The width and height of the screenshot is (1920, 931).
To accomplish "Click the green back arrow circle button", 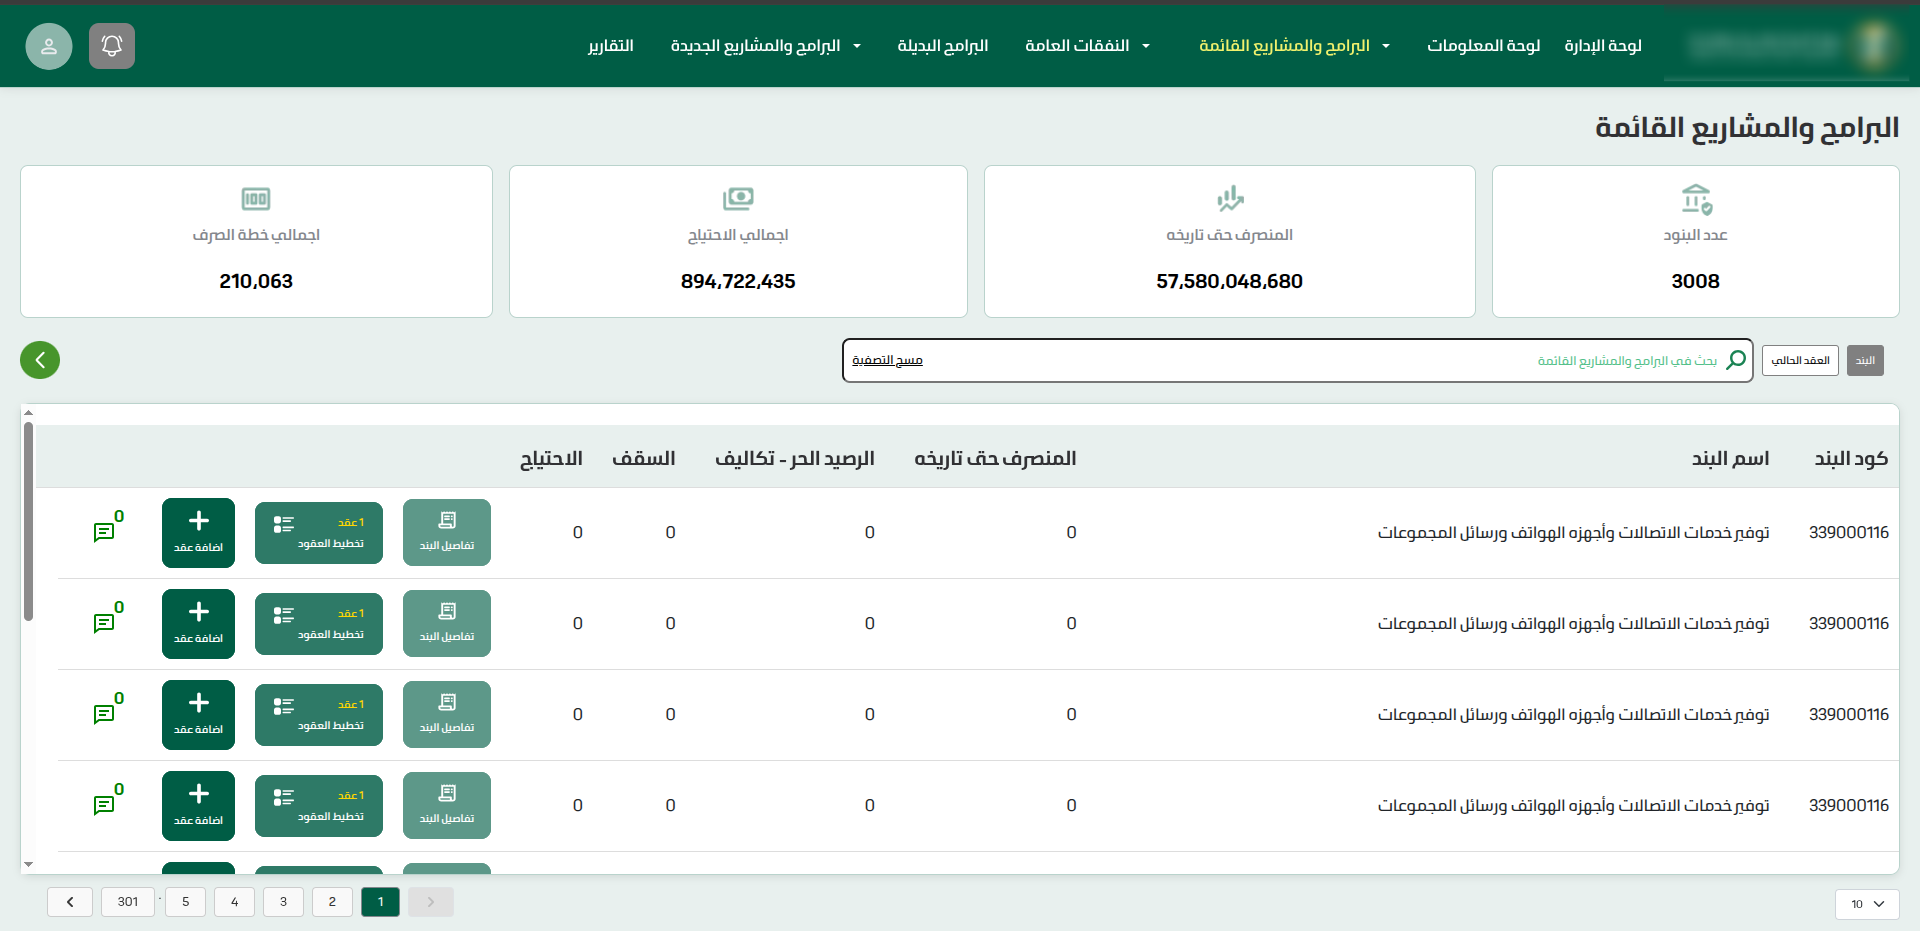I will 40,360.
